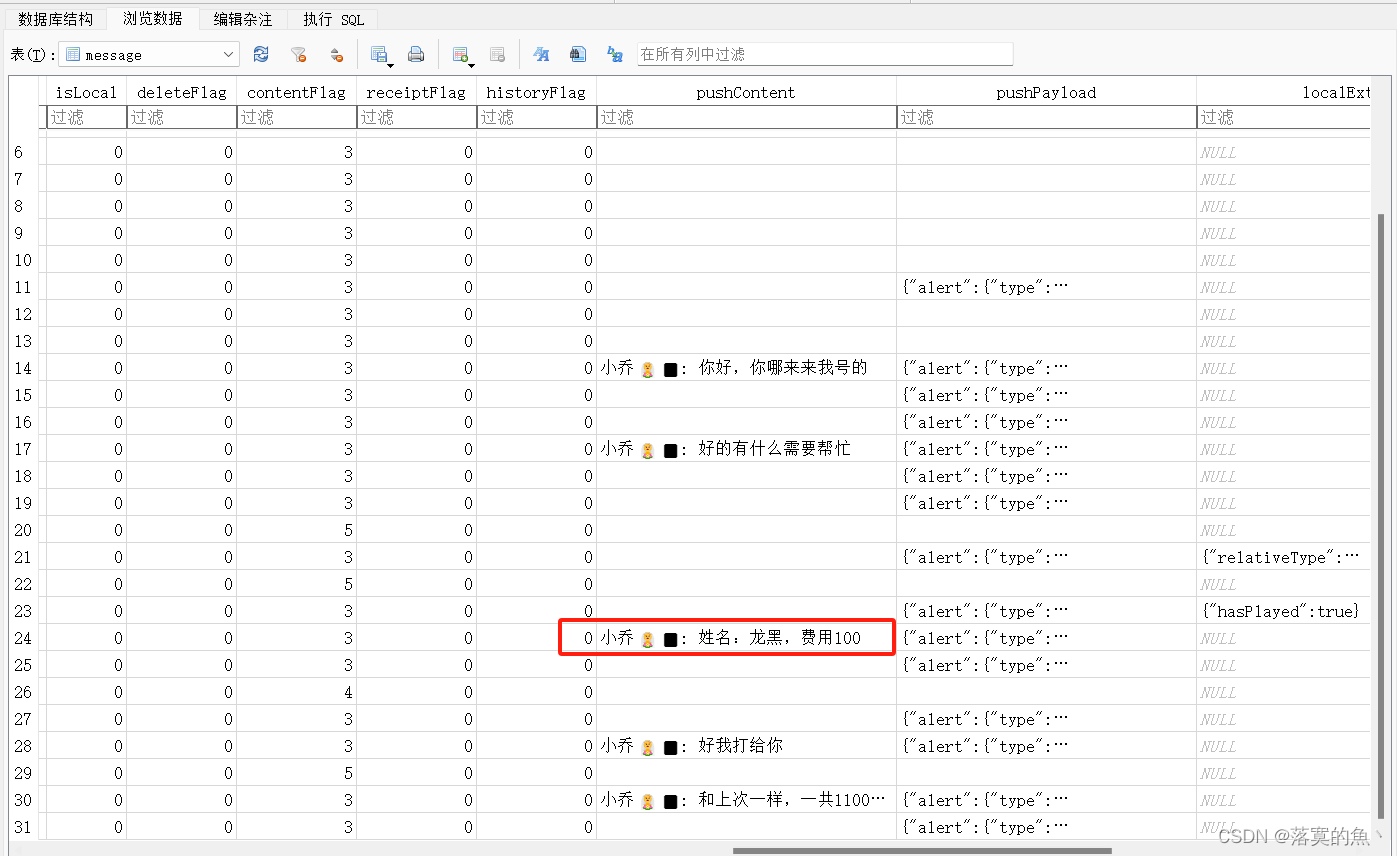Click the pushPayload column filter box

tap(1047, 117)
